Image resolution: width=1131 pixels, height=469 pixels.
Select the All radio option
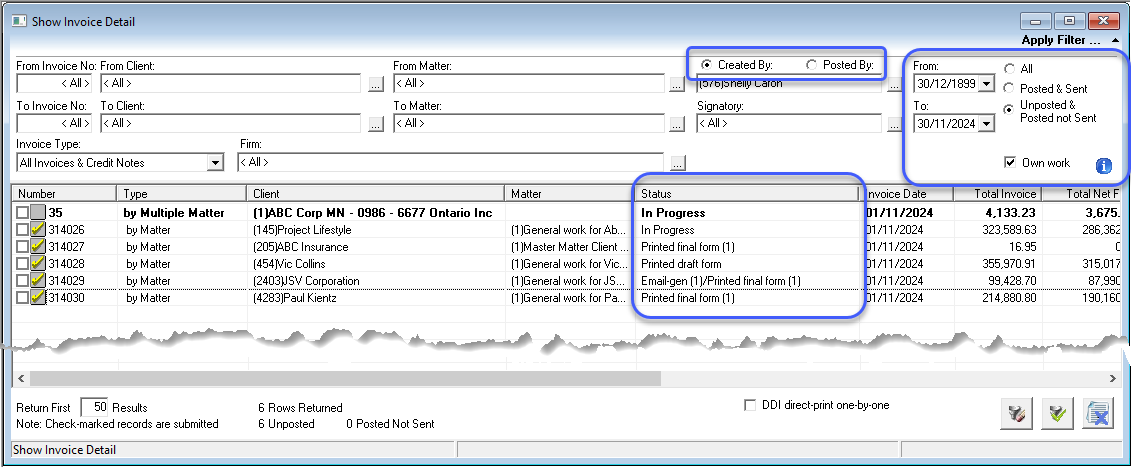click(1010, 69)
